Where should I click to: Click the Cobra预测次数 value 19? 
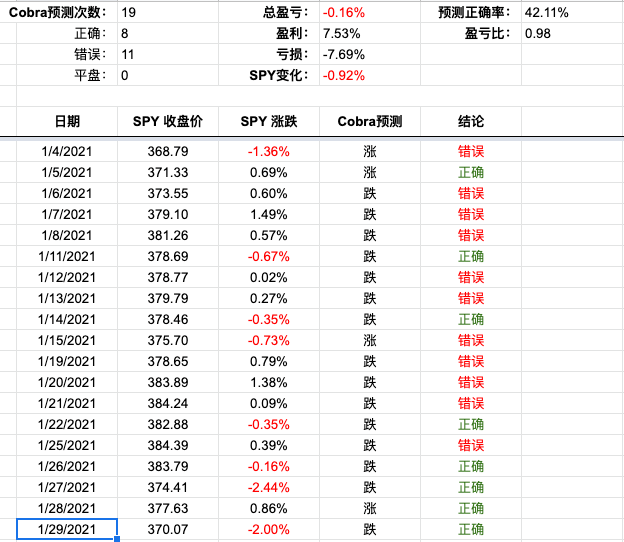click(168, 12)
